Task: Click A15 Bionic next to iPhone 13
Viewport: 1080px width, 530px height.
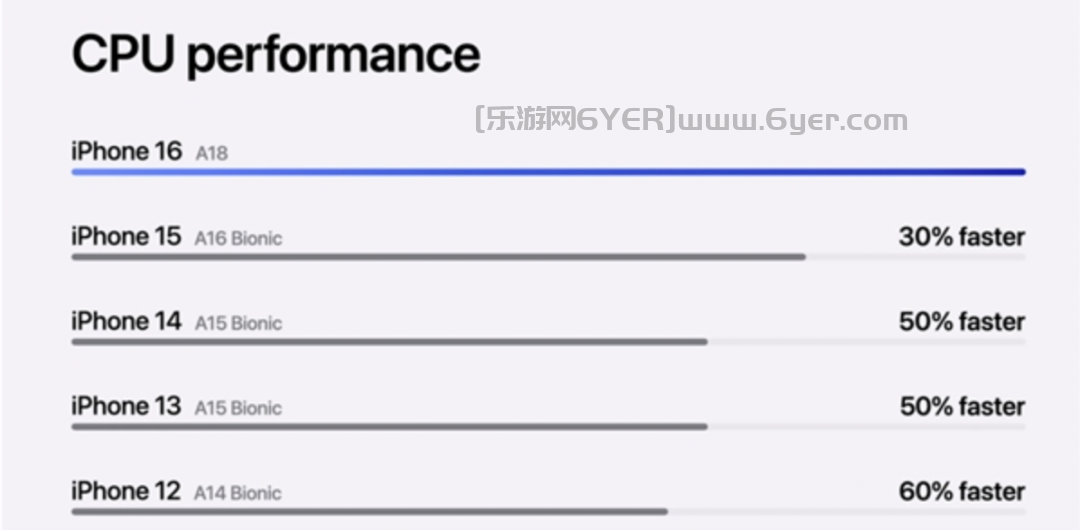Action: click(x=238, y=409)
